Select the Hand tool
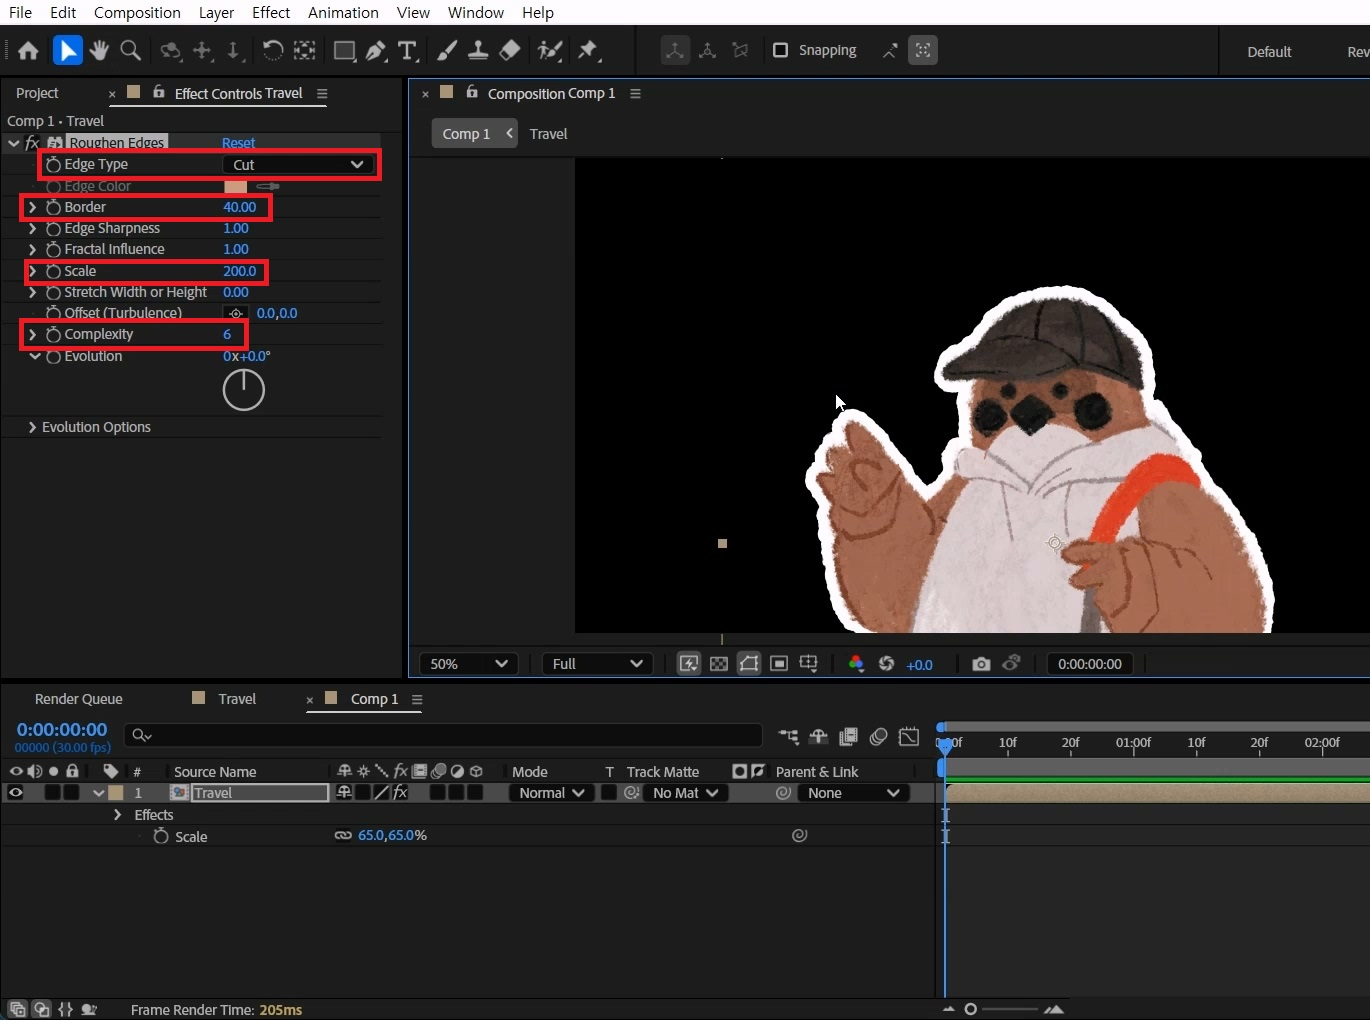This screenshot has width=1370, height=1020. pyautogui.click(x=98, y=50)
